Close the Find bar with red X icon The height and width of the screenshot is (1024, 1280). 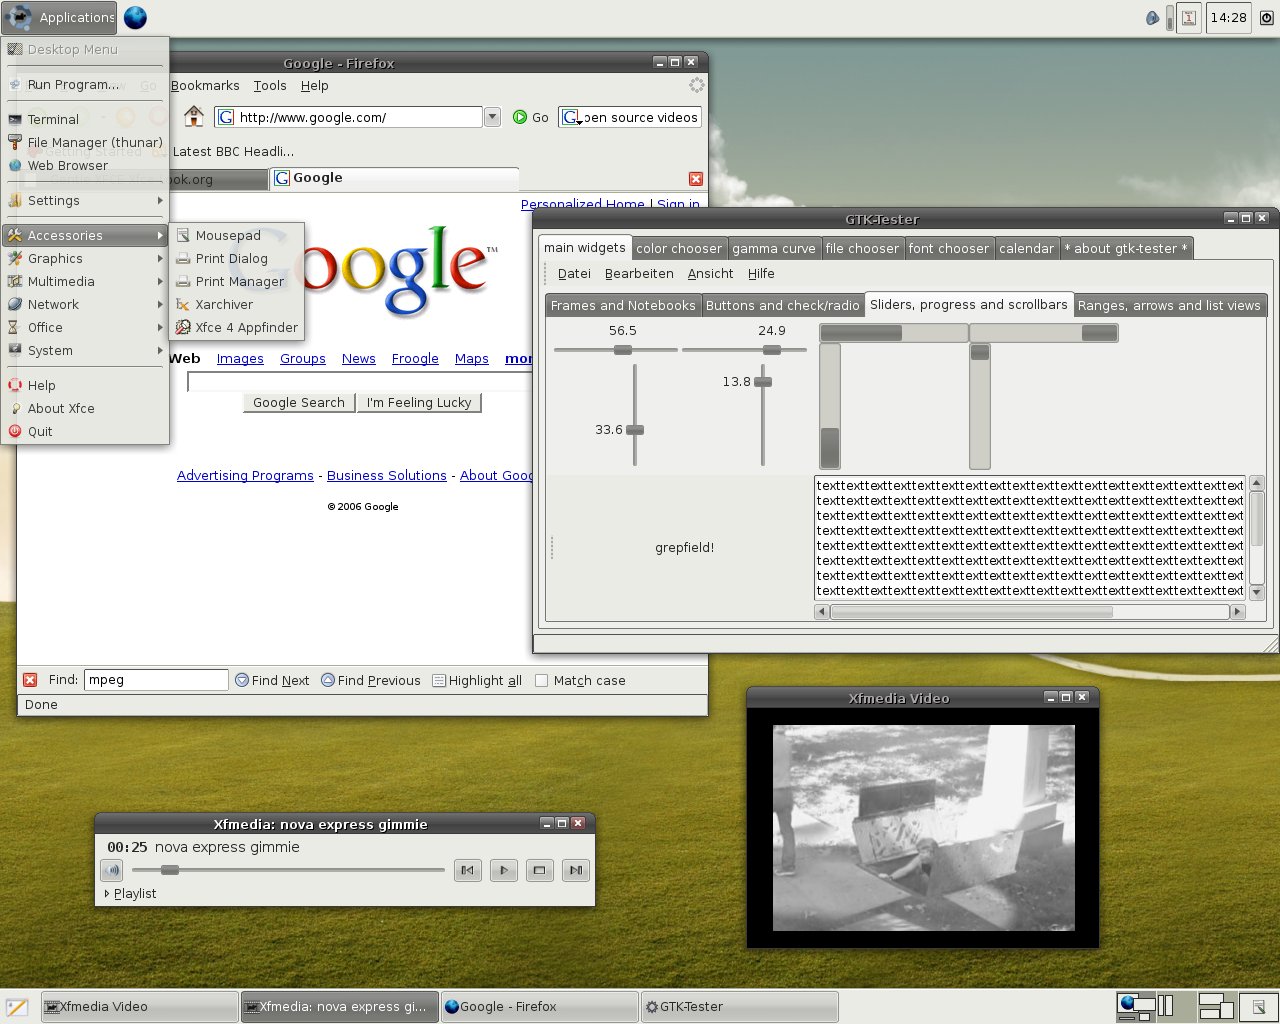click(30, 680)
